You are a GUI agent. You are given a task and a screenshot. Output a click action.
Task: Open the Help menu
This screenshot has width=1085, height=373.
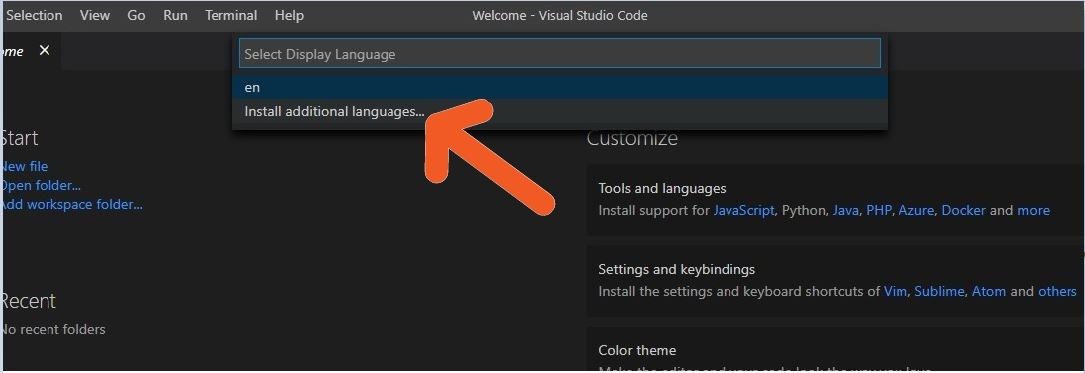coord(289,15)
